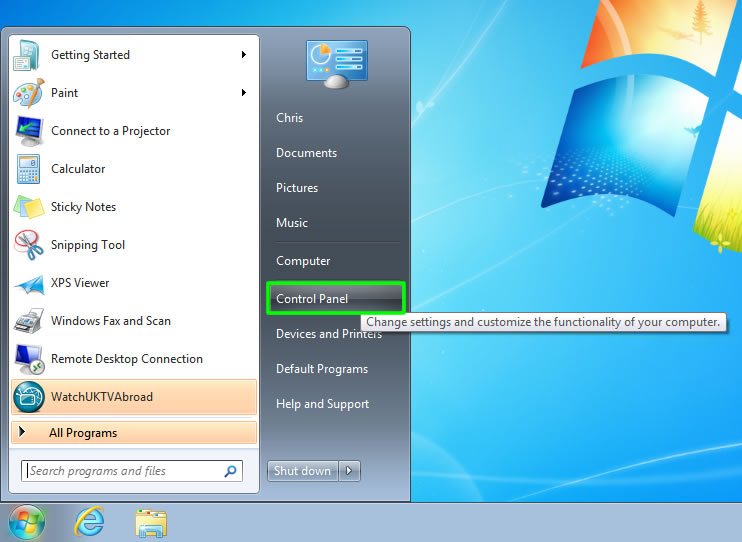Click the Windows Start orb

point(26,523)
